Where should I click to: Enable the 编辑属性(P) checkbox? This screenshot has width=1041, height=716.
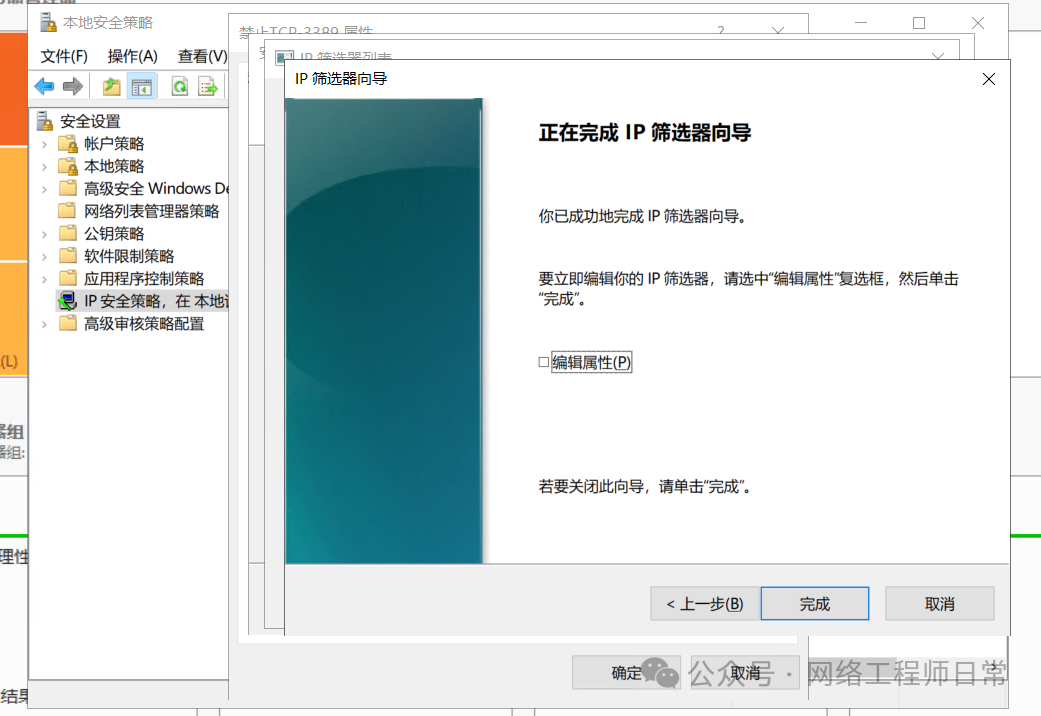tap(544, 363)
